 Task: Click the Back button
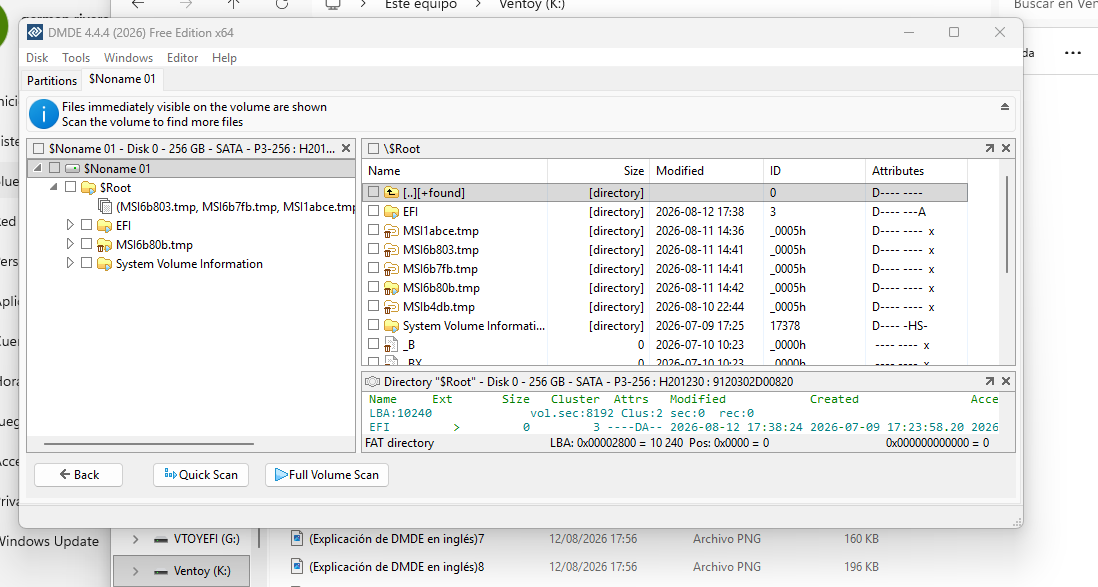[x=78, y=475]
